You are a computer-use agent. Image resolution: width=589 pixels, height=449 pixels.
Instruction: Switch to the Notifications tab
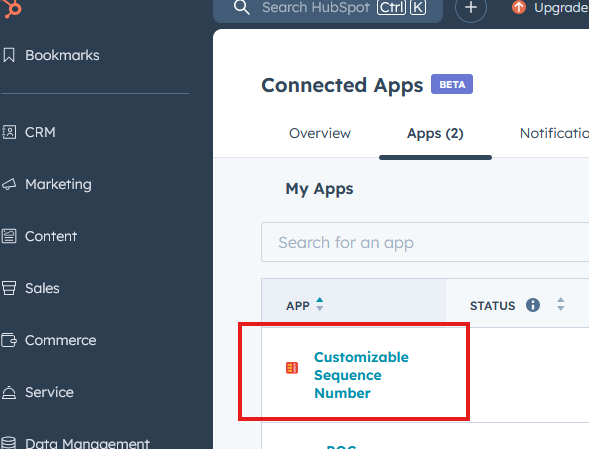[x=554, y=133]
